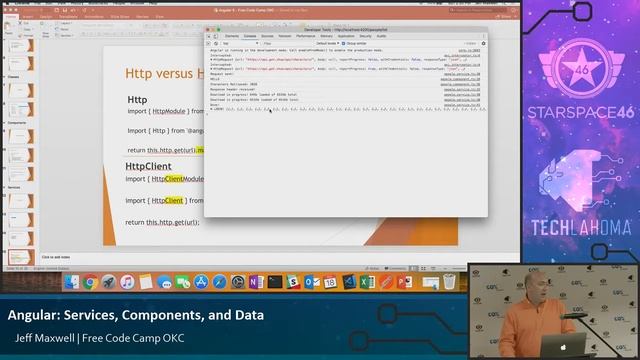Viewport: 640px width, 360px height.
Task: Open PowerPoint Transitions ribbon tab
Action: pos(68,17)
